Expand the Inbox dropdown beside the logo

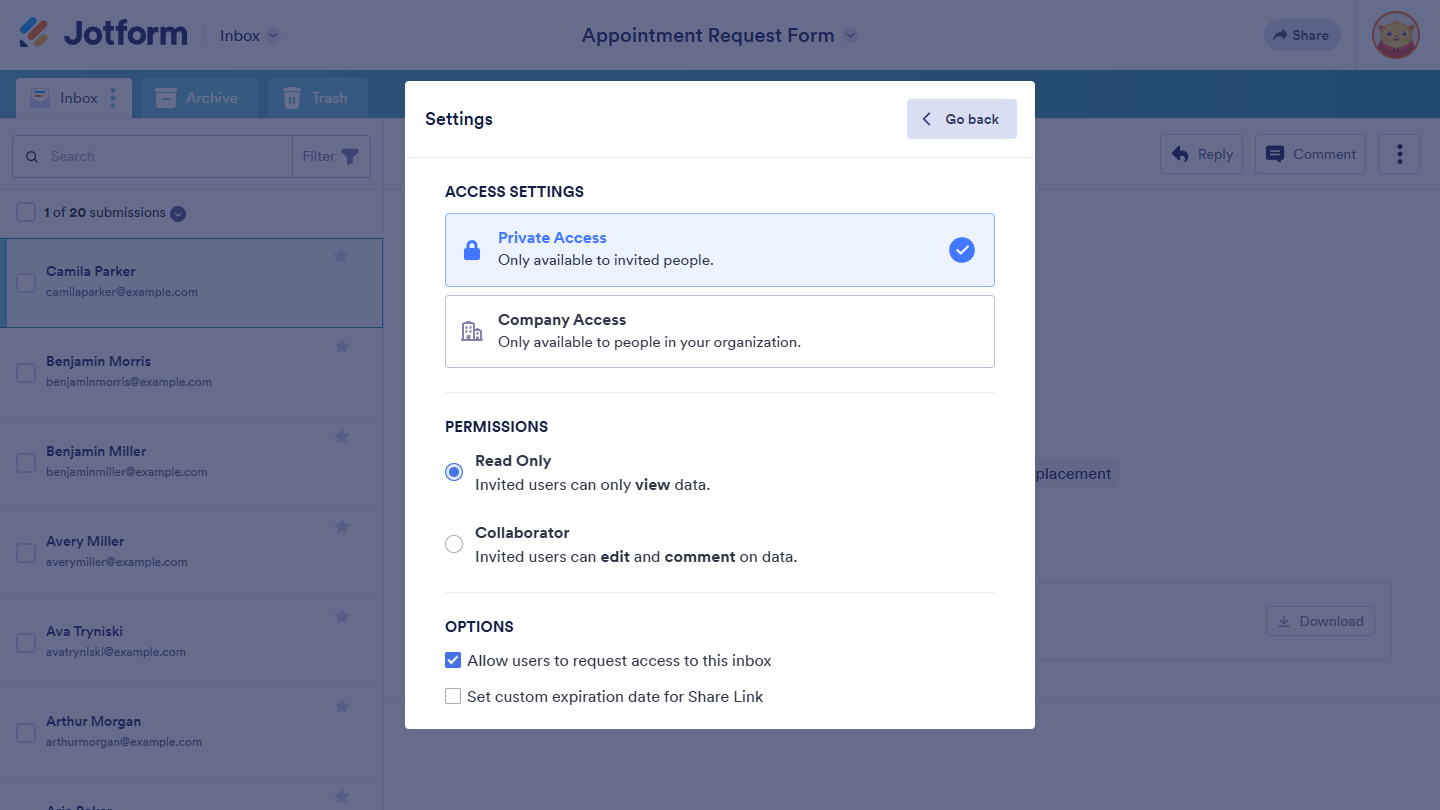coord(273,36)
